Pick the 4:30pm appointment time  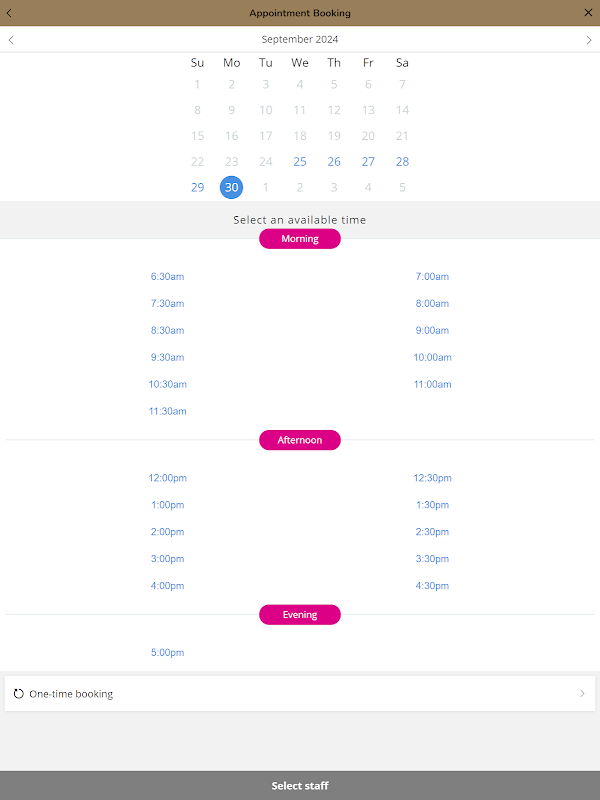tap(432, 586)
